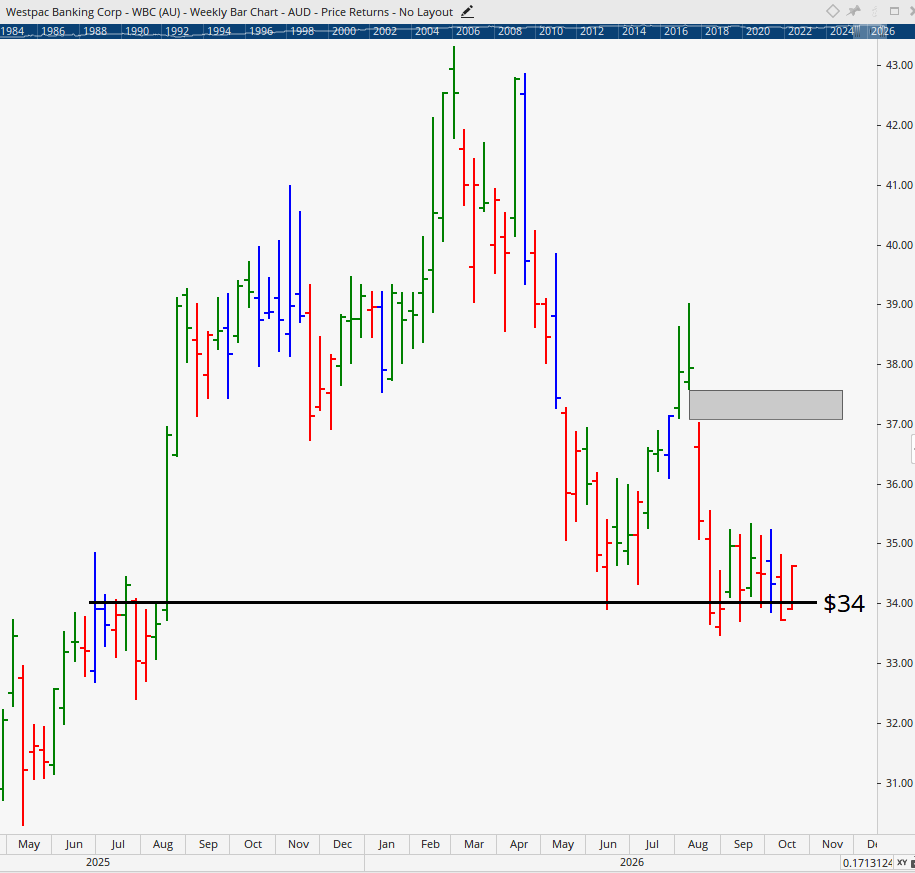Click the 'Aug' 2025 date axis label

pos(163,844)
